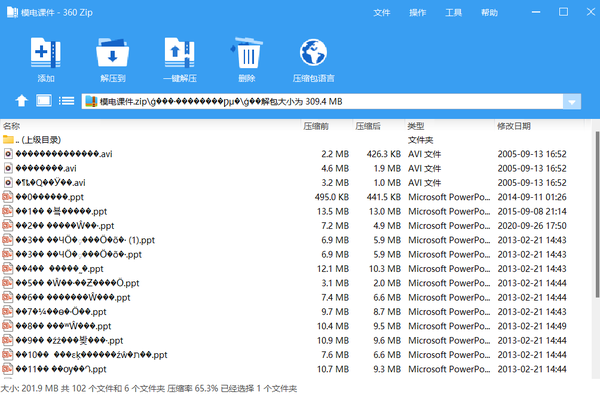Click icon of 12.1 MB ppt file
The height and width of the screenshot is (398, 600).
click(8, 269)
